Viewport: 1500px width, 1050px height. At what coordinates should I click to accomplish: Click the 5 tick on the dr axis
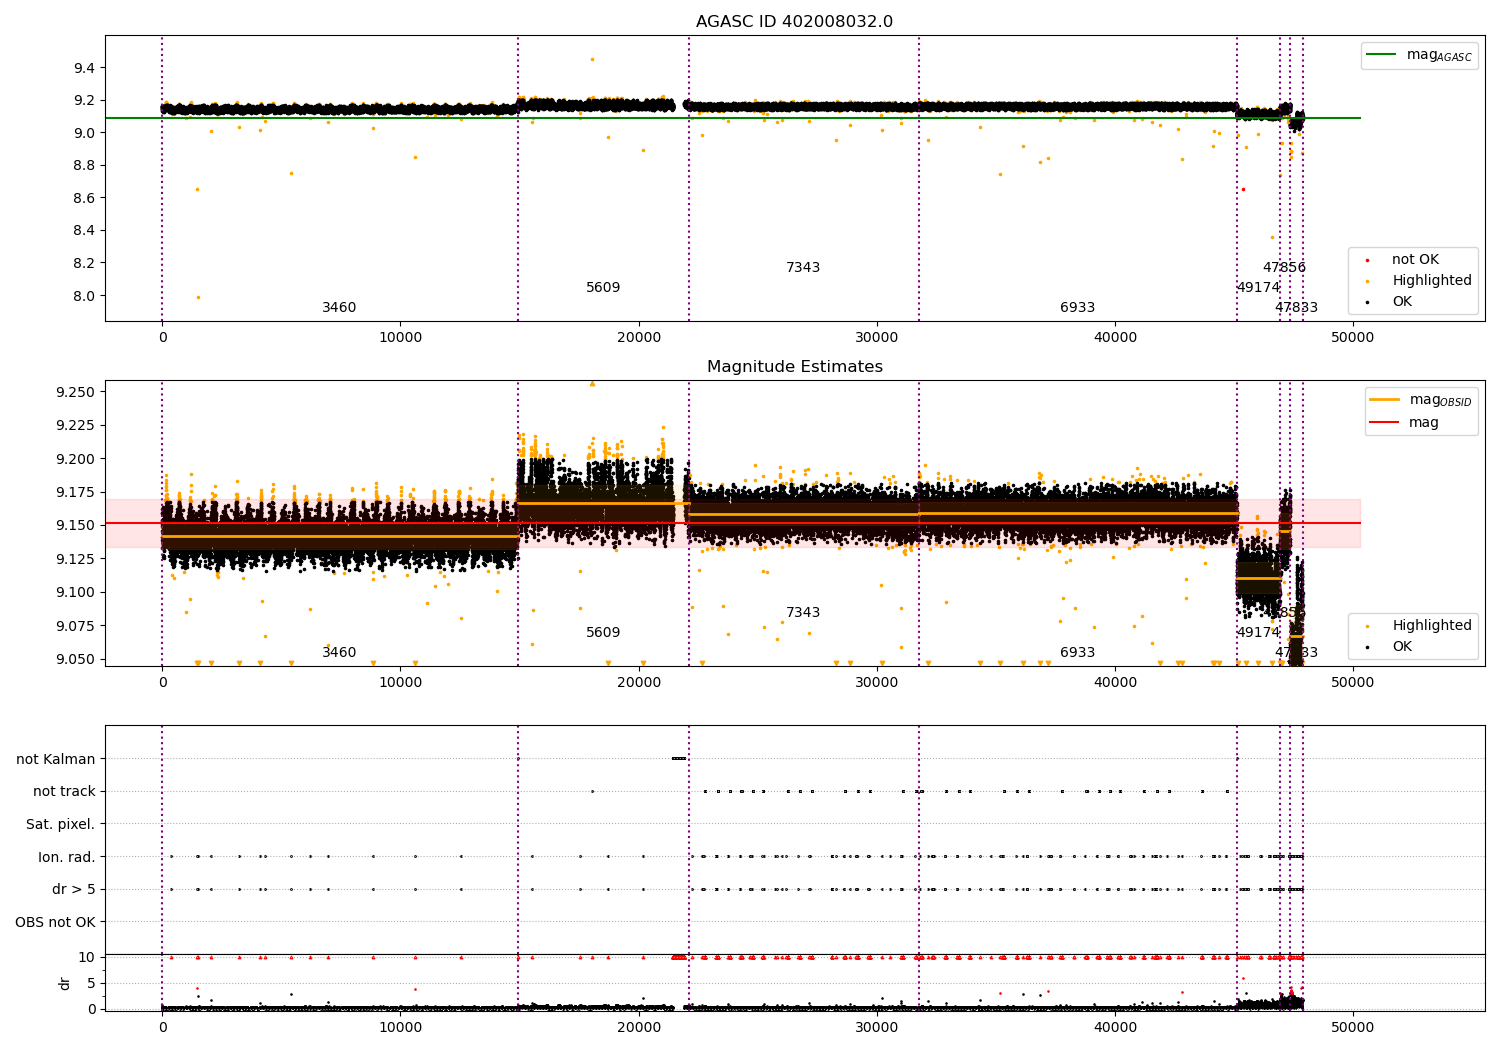tap(91, 983)
